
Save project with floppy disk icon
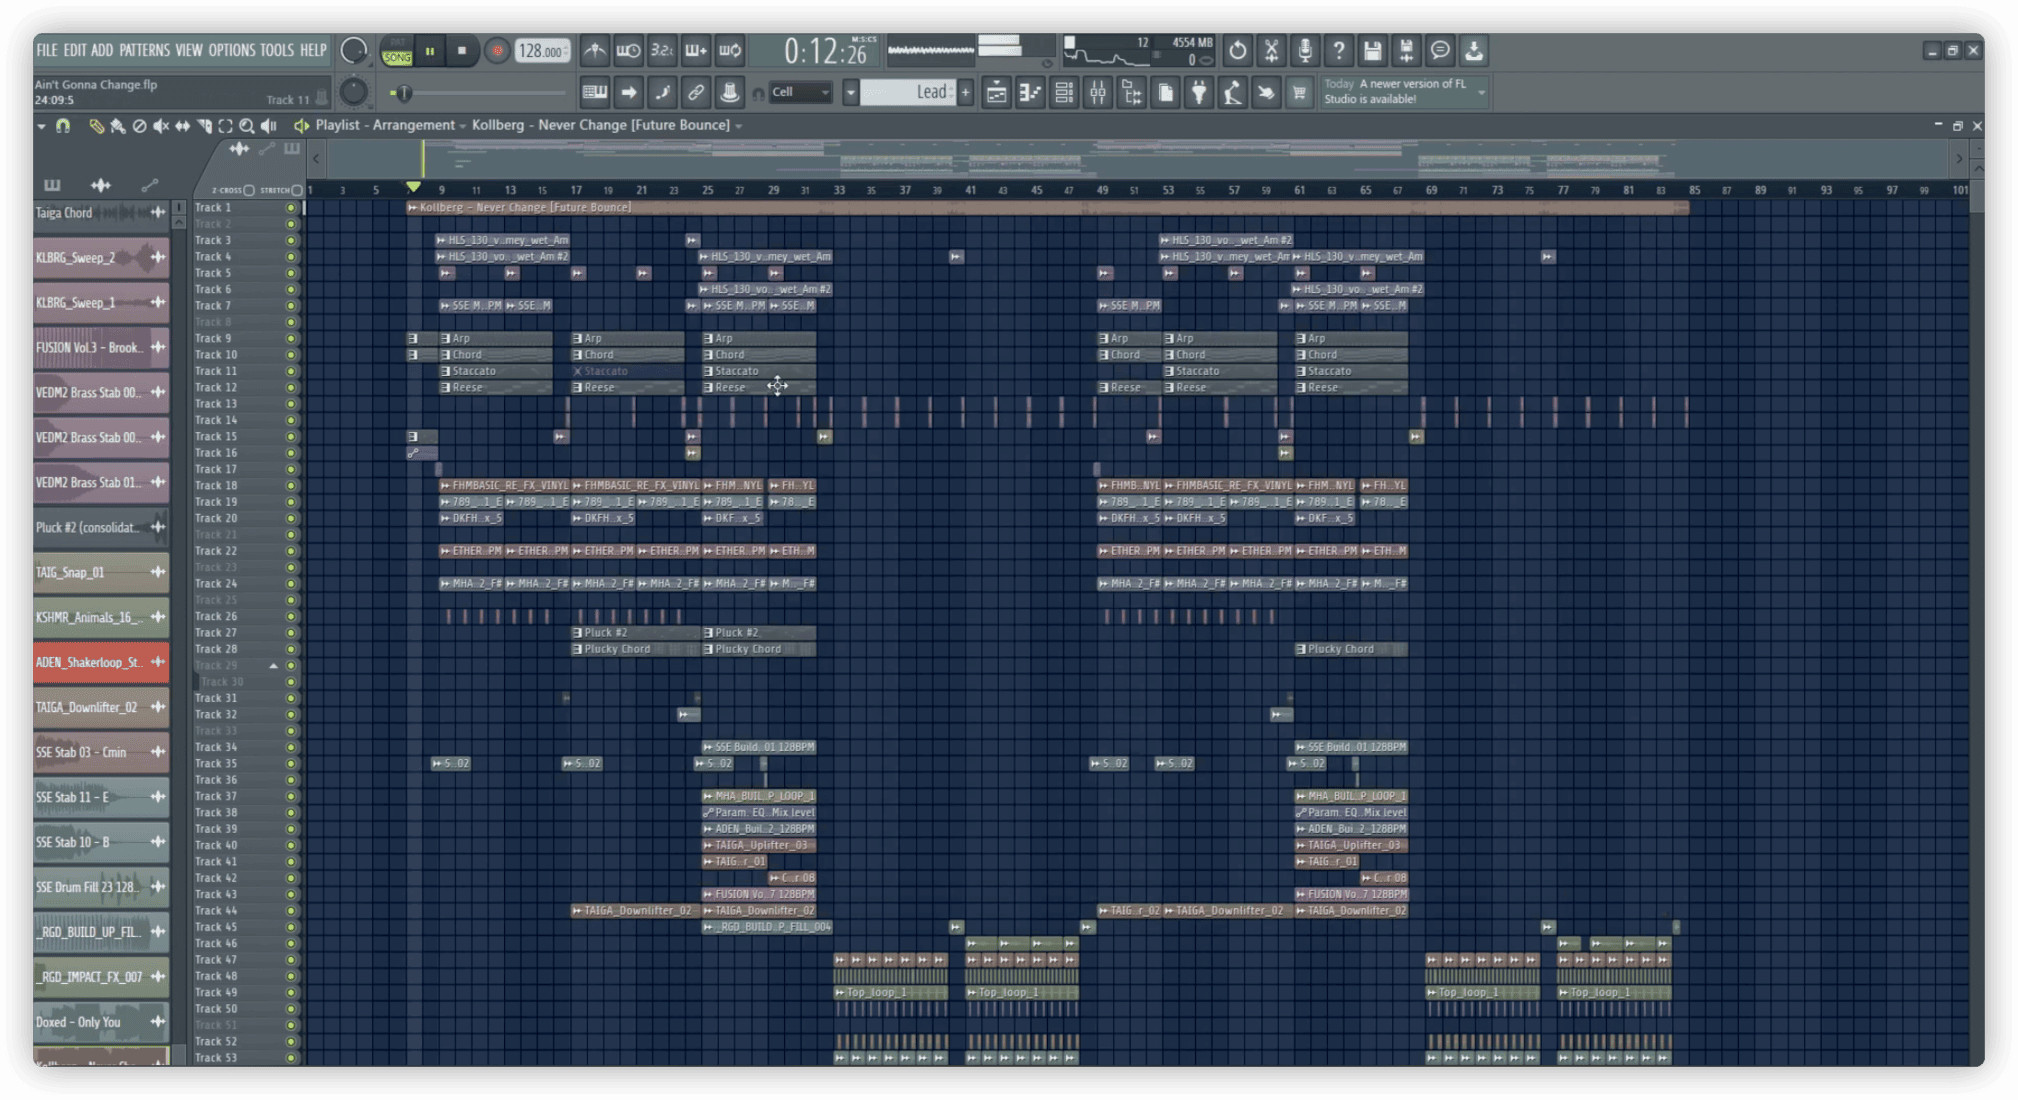pos(1373,50)
